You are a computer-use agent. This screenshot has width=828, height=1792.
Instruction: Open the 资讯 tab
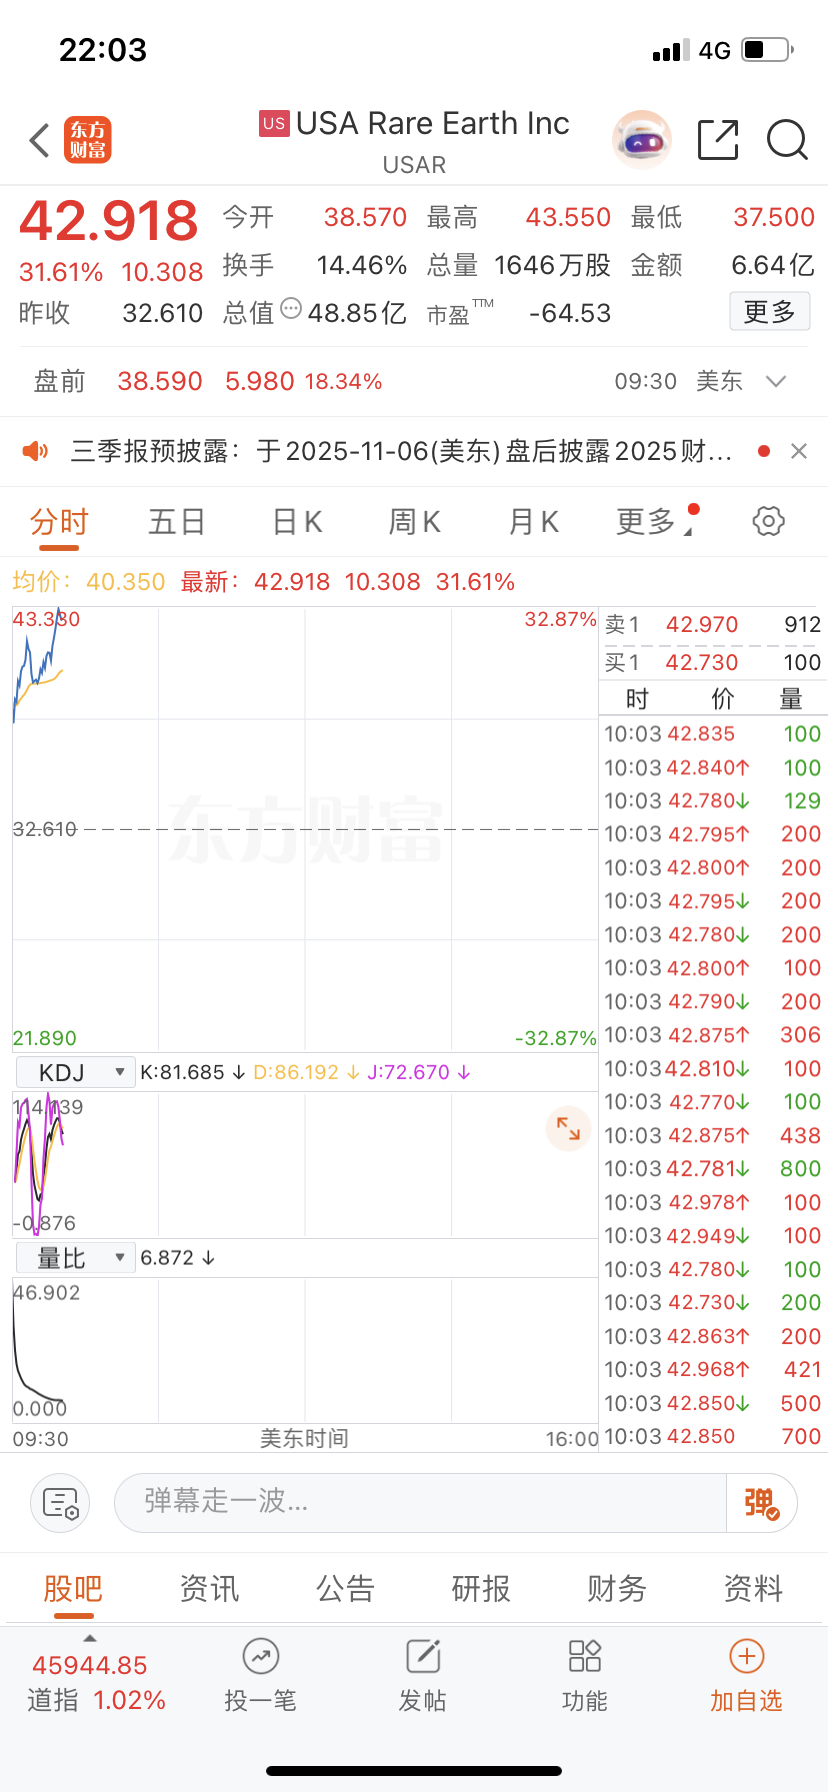pyautogui.click(x=209, y=1588)
